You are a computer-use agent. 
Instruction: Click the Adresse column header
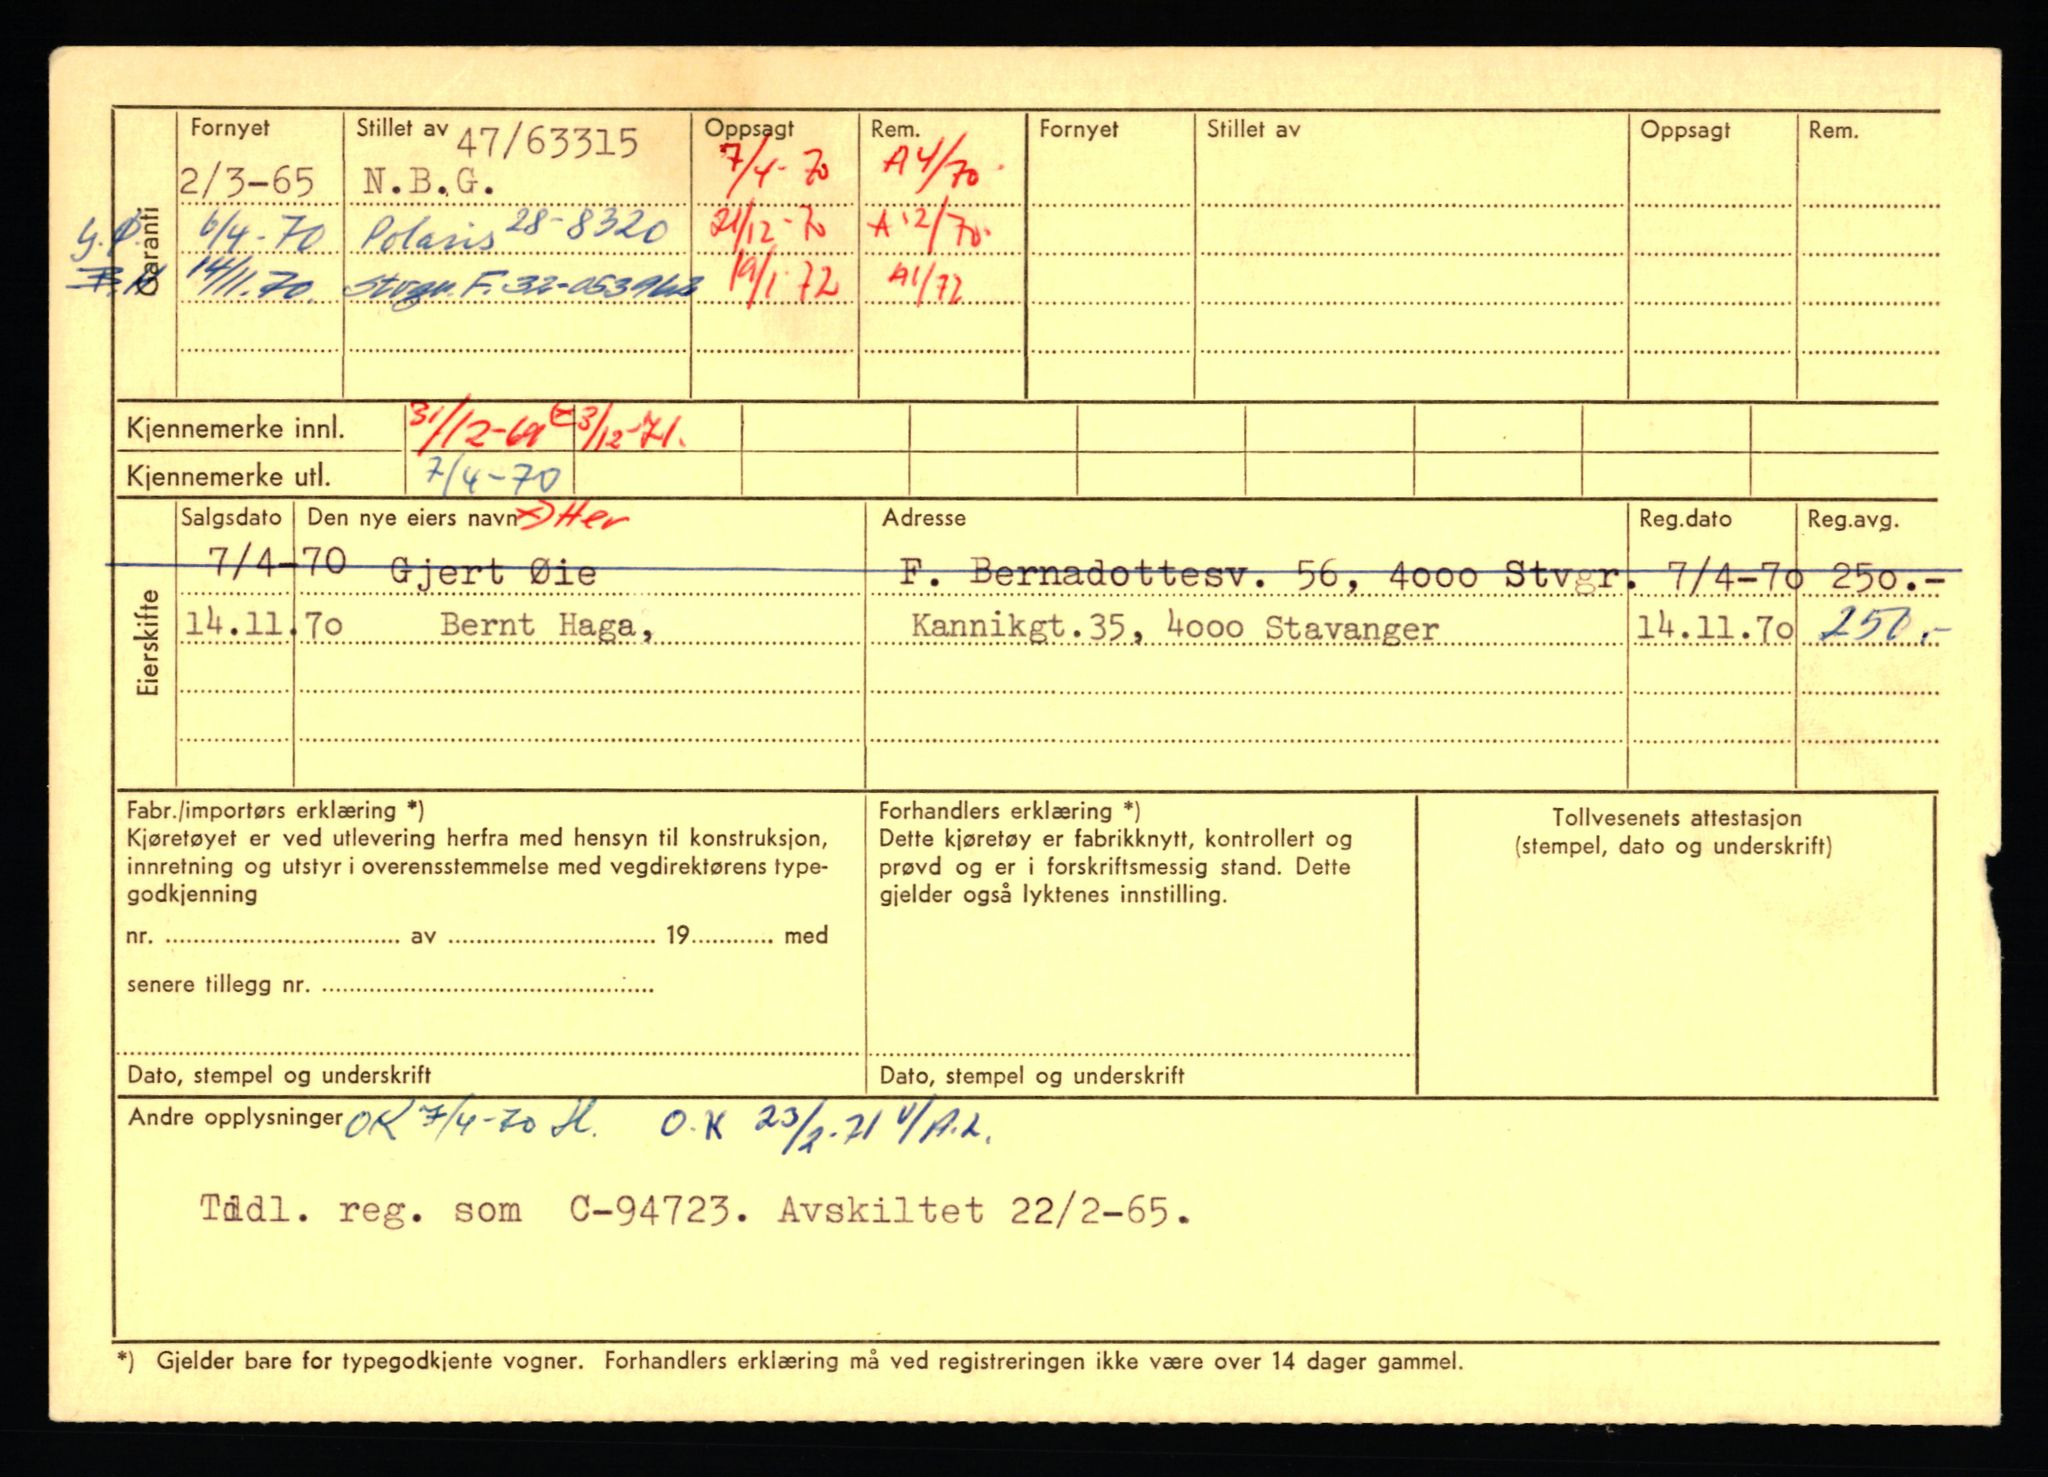924,518
